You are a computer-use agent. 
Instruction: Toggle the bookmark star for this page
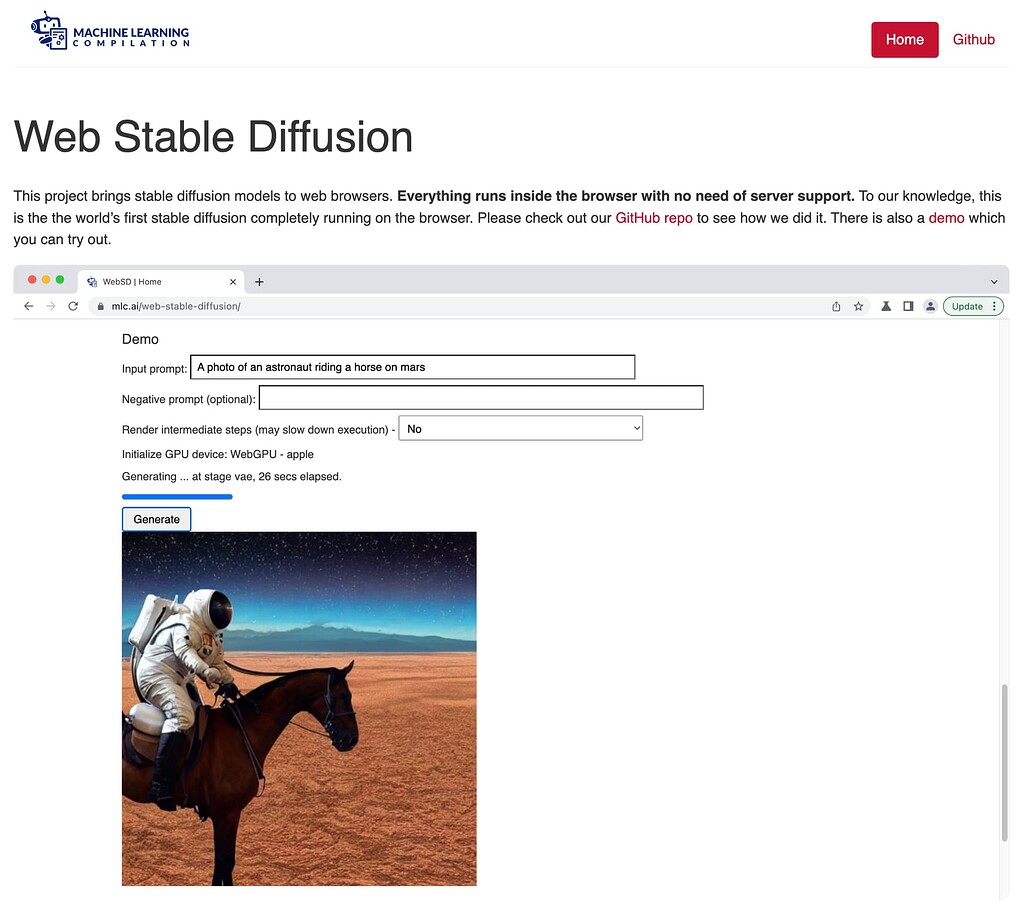[858, 306]
